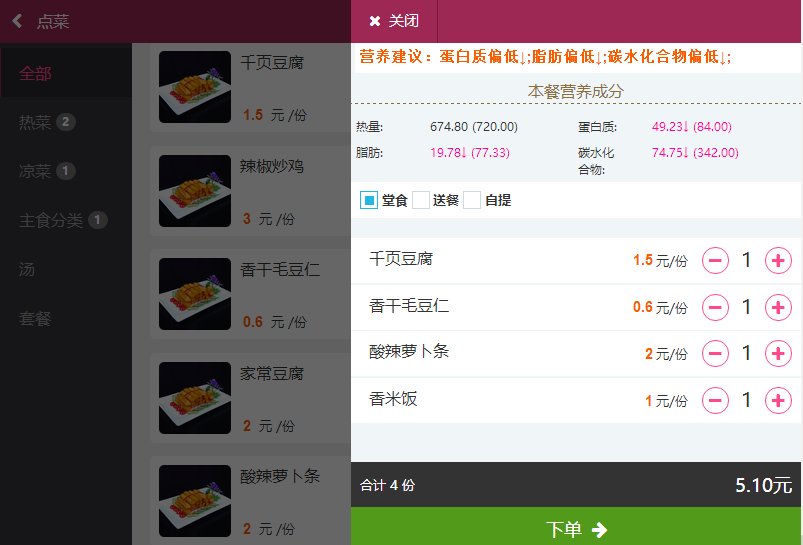The image size is (803, 545).
Task: Select the 主食分类 category
Action: point(51,221)
